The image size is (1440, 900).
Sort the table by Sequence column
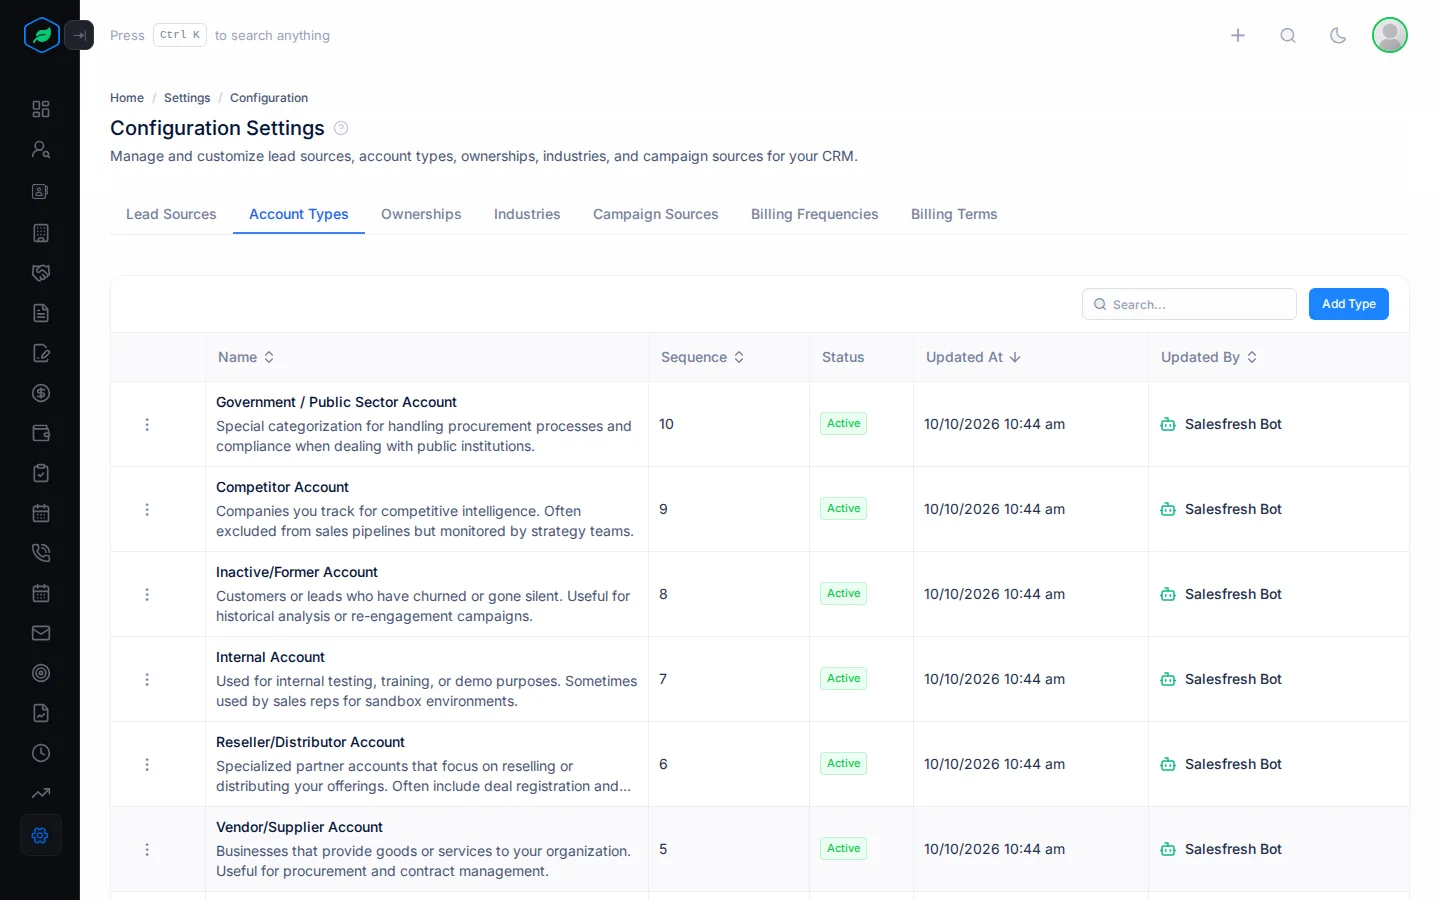pyautogui.click(x=703, y=357)
